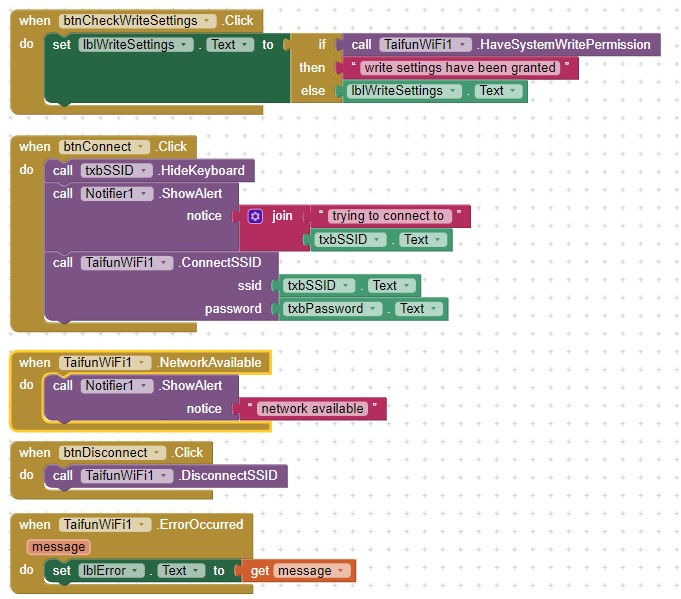
Task: Open the lblError component dropdown
Action: click(x=136, y=571)
